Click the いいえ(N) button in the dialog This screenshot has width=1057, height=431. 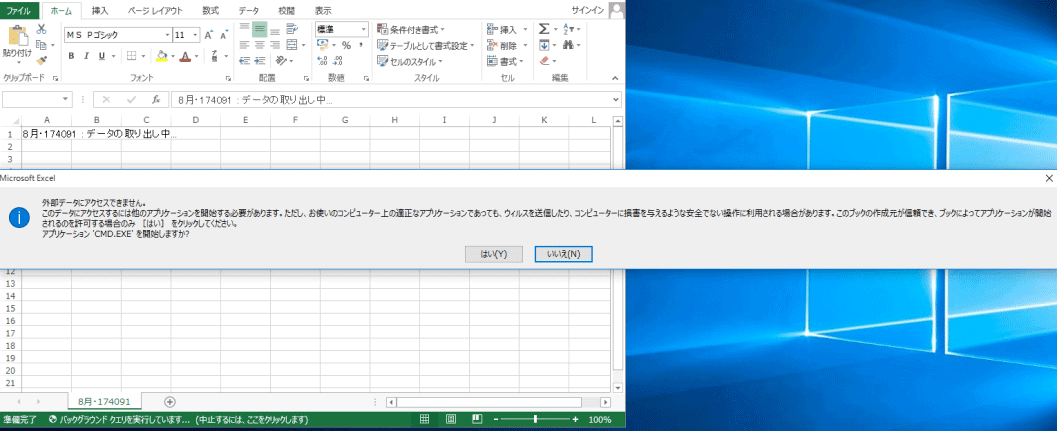(564, 254)
